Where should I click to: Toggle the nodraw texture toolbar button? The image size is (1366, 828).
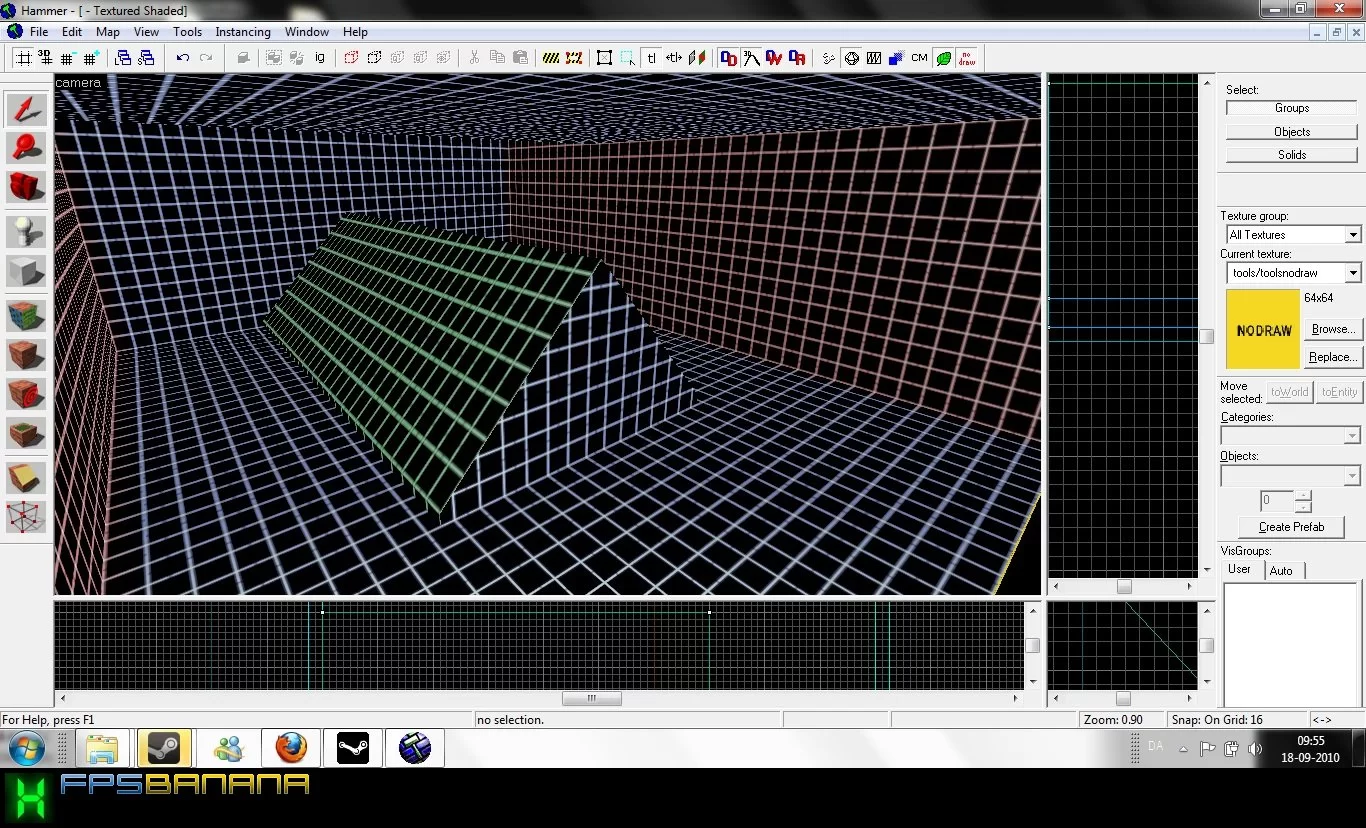pyautogui.click(x=967, y=58)
